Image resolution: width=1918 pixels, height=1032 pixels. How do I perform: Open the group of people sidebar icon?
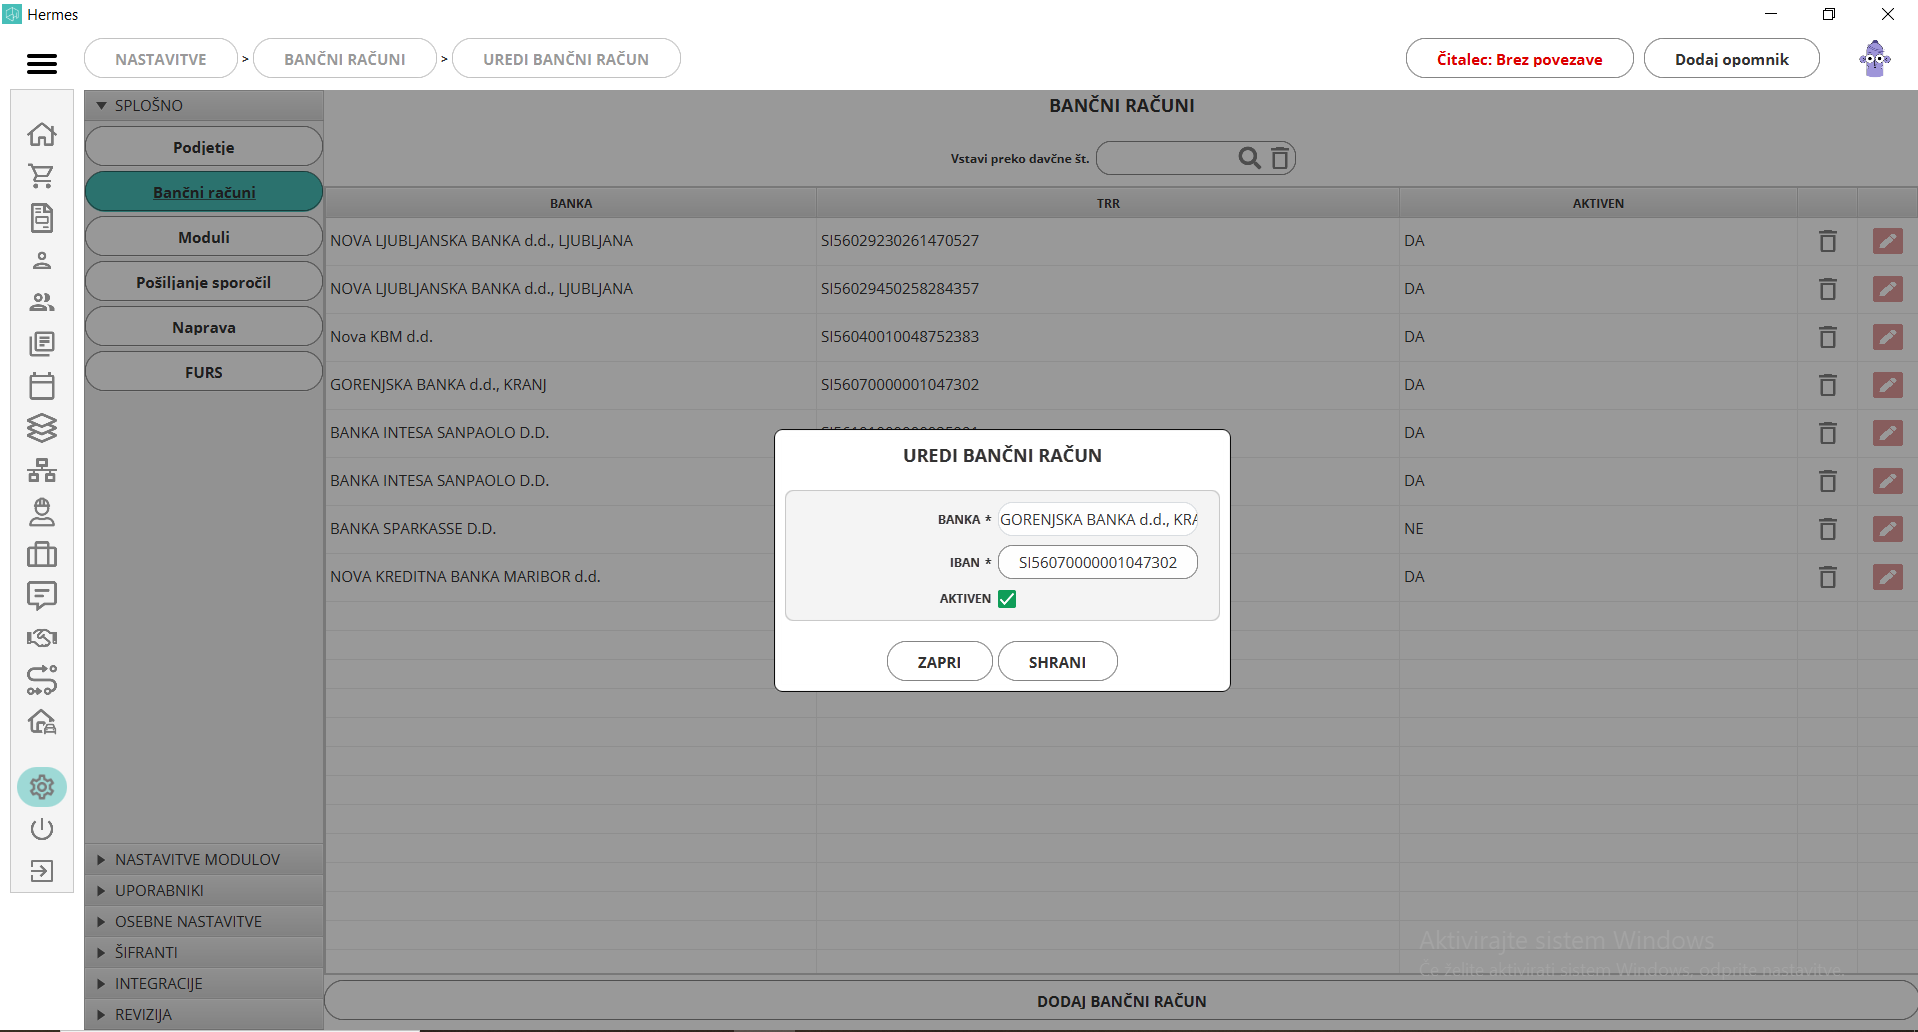pos(42,302)
